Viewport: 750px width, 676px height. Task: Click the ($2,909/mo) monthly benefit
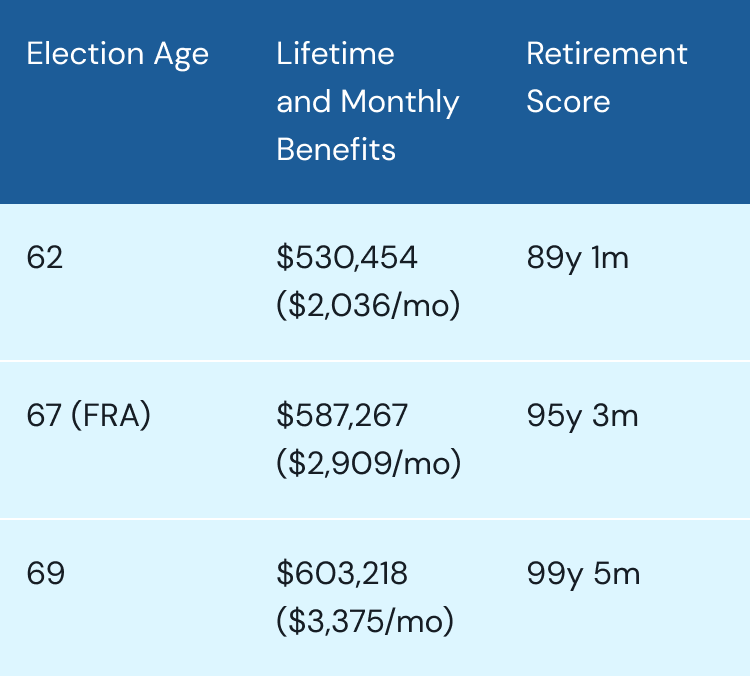(x=368, y=463)
